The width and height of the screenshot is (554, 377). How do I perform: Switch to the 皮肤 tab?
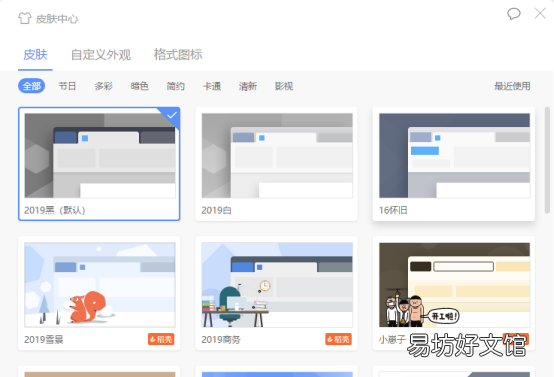[x=35, y=55]
